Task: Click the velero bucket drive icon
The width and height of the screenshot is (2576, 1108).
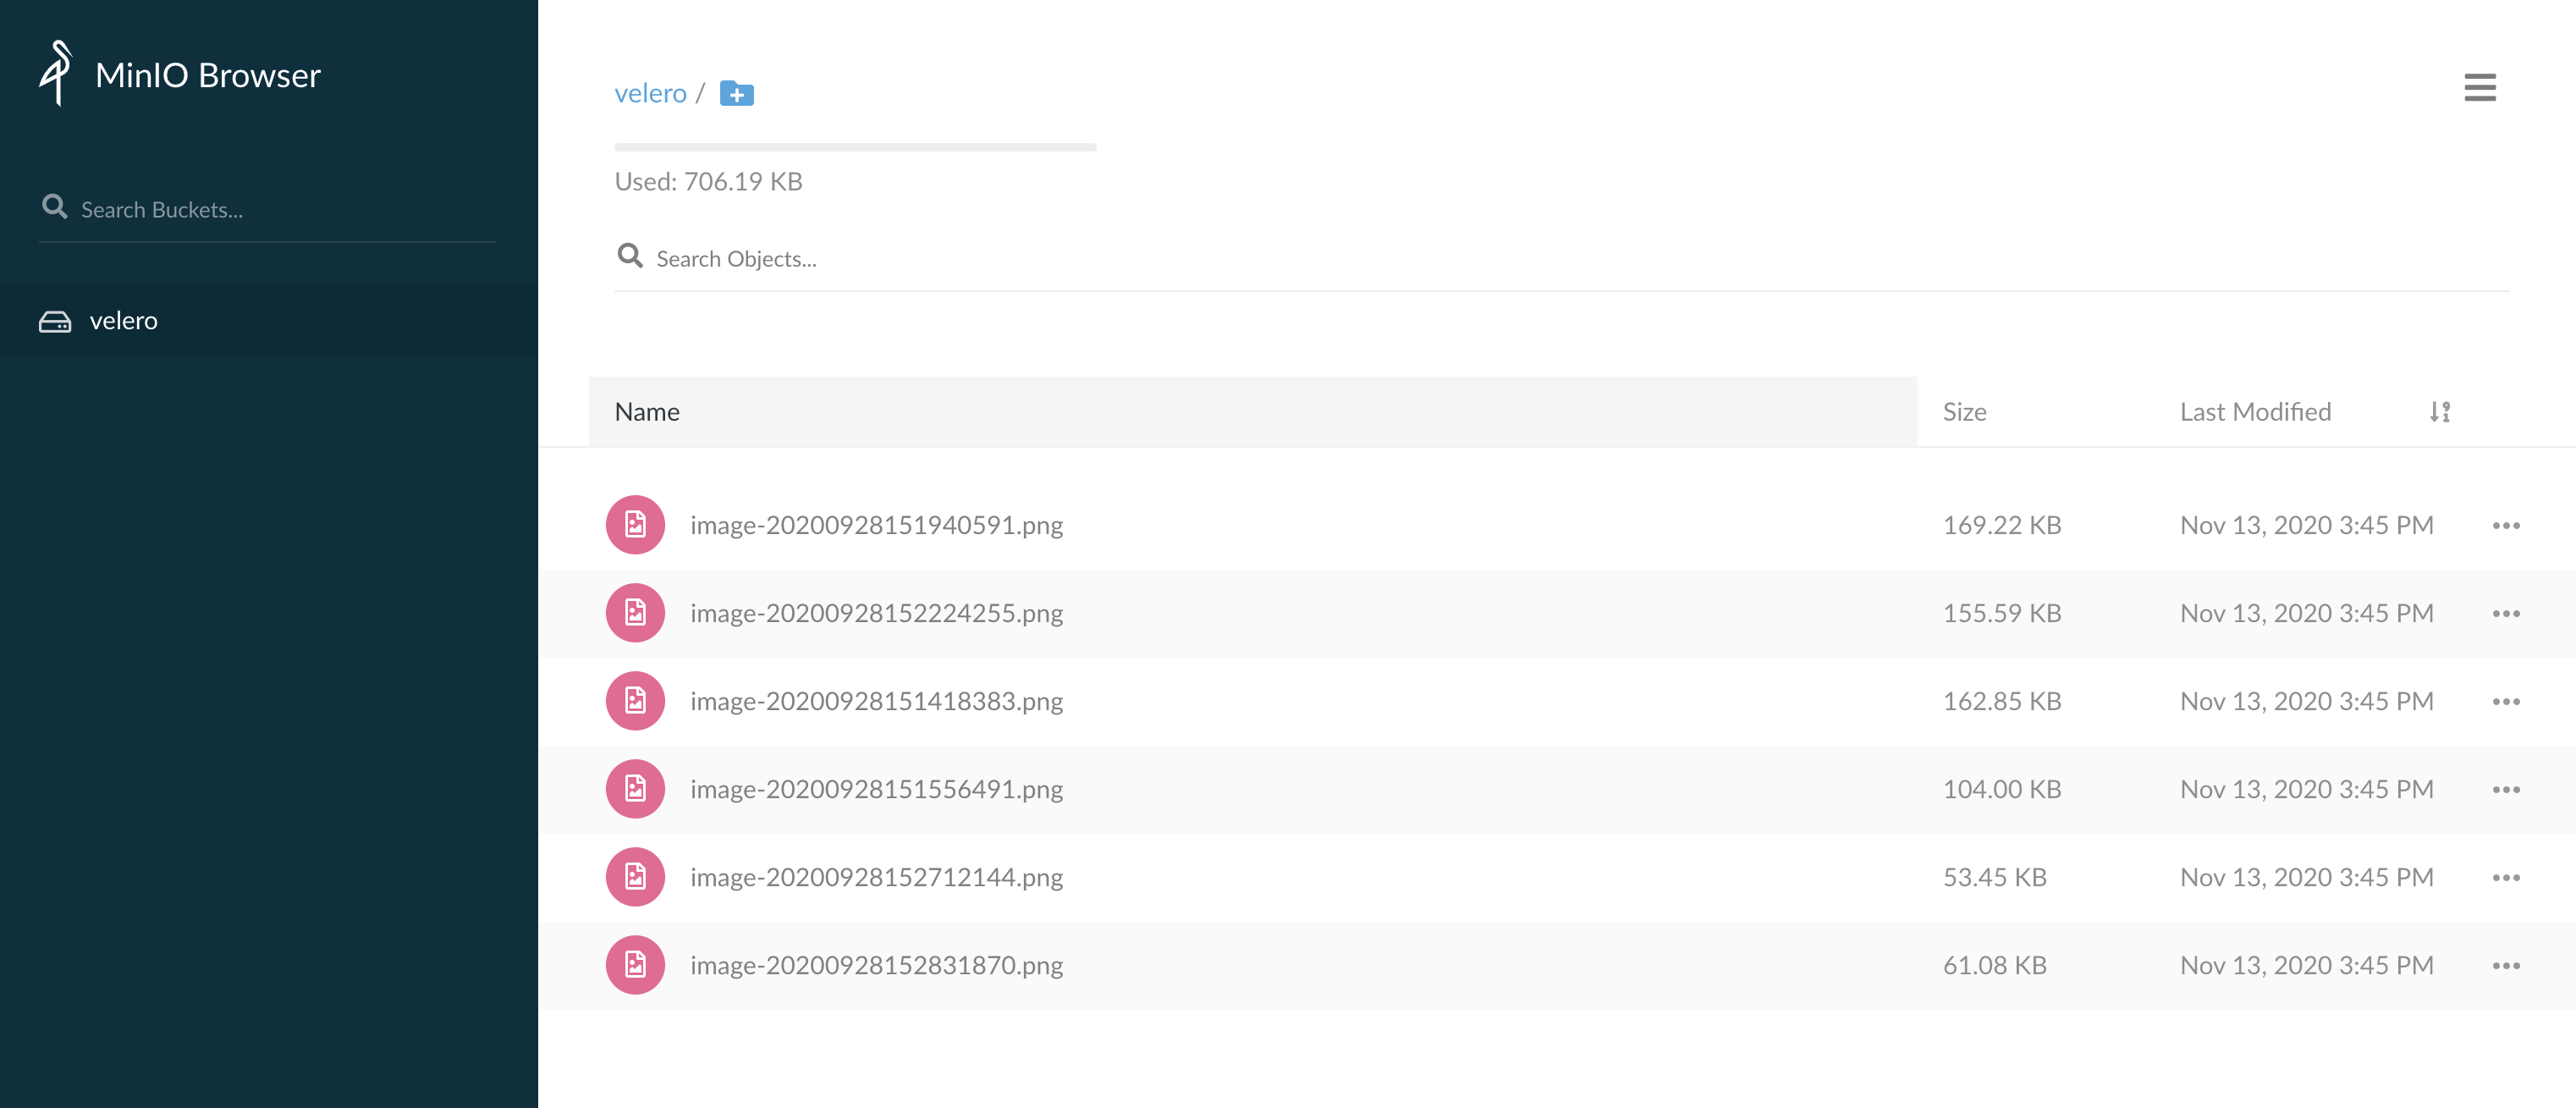Action: tap(55, 321)
